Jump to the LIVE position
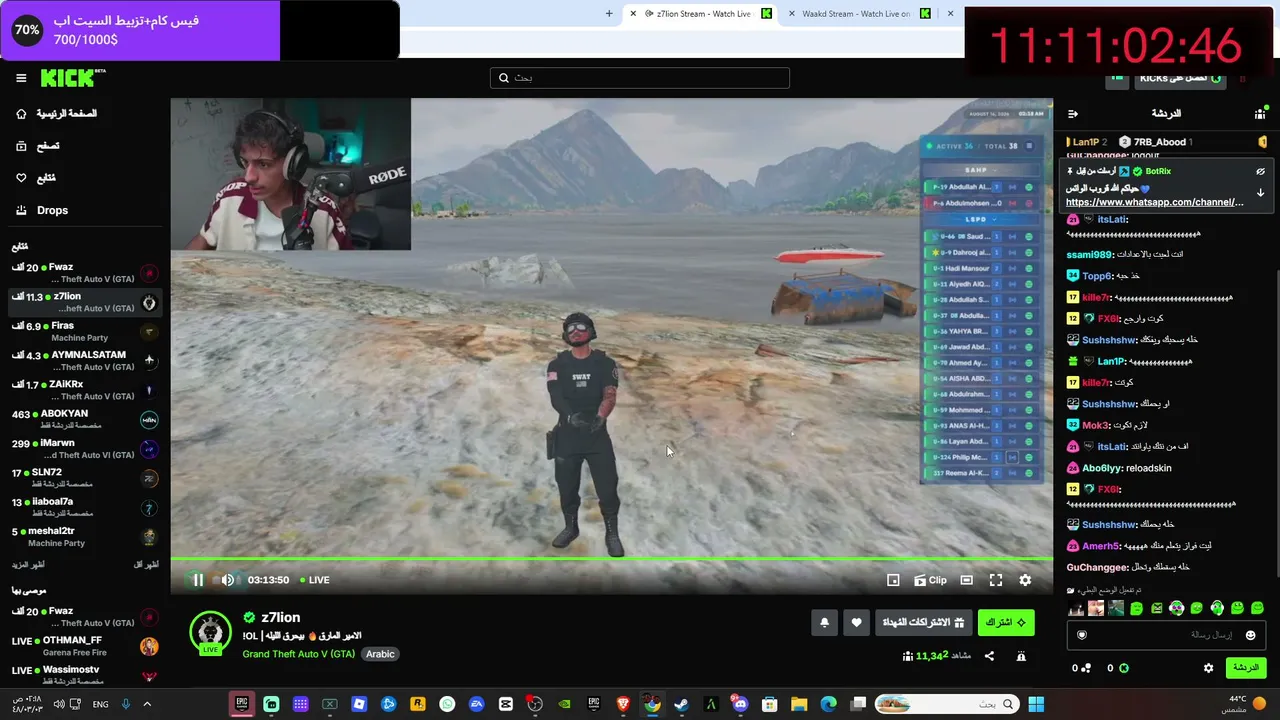 point(315,580)
